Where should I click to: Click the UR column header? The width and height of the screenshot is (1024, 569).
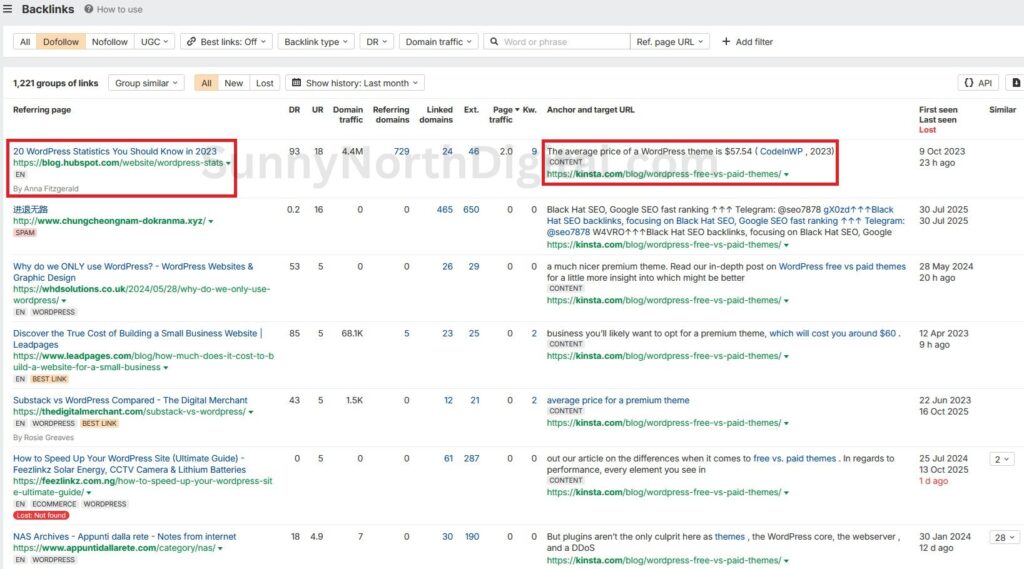tap(317, 110)
